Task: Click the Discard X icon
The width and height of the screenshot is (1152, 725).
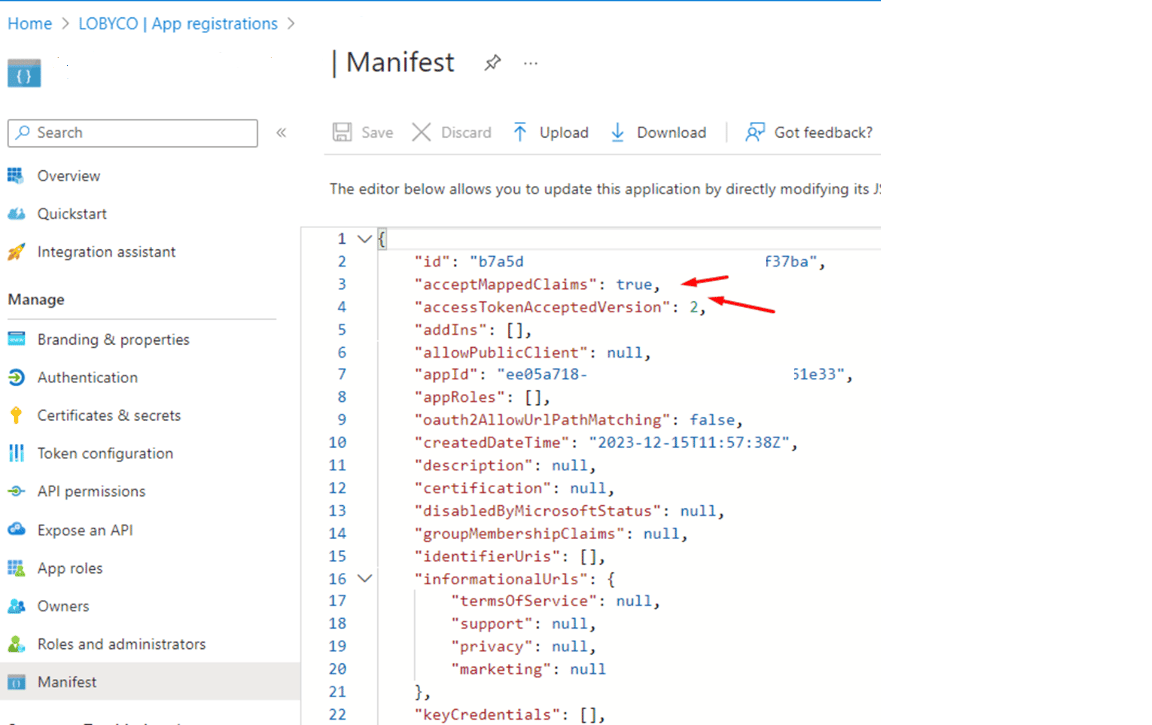Action: pos(421,132)
